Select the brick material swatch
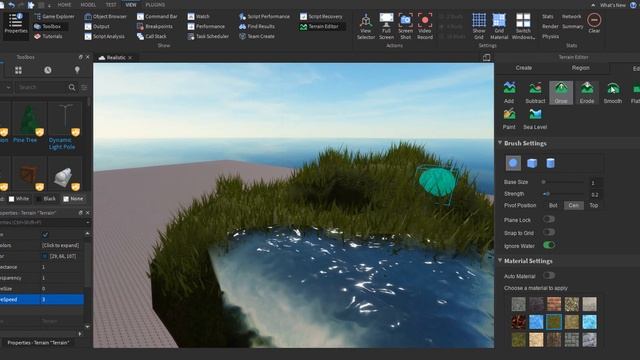This screenshot has width=640, height=360. tap(554, 304)
